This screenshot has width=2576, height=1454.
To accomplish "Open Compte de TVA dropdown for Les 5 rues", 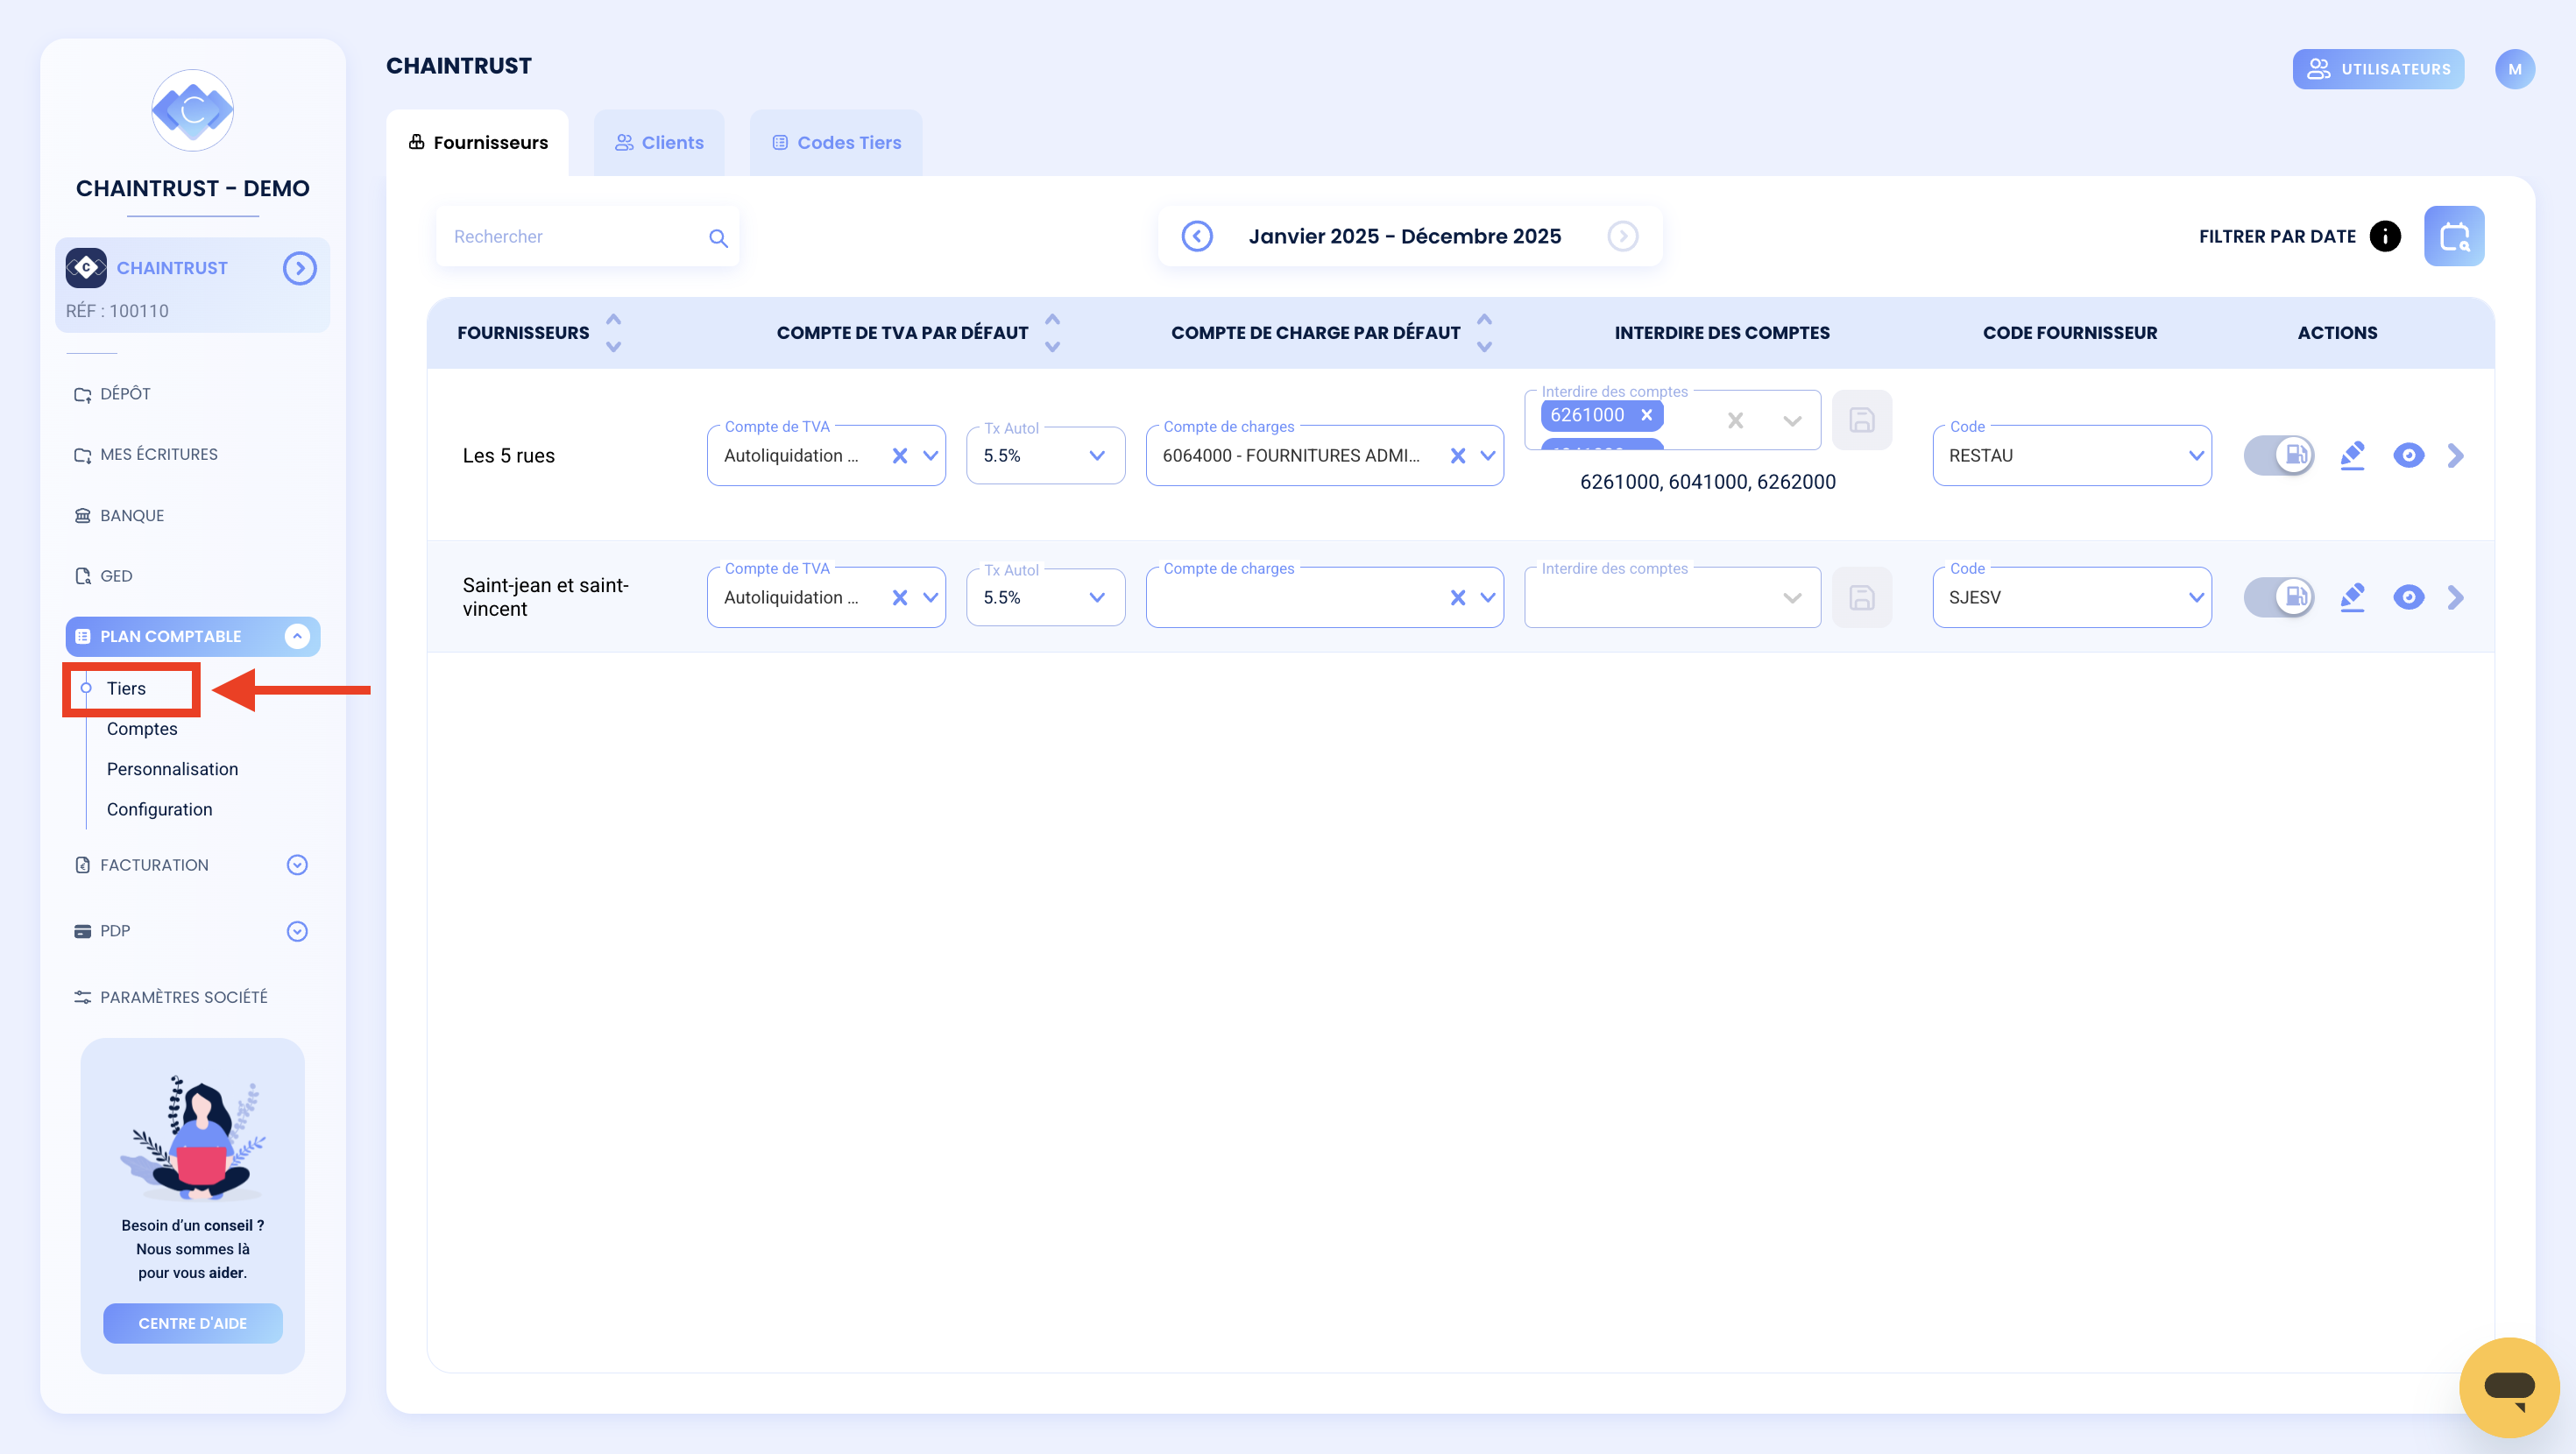I will tap(931, 456).
